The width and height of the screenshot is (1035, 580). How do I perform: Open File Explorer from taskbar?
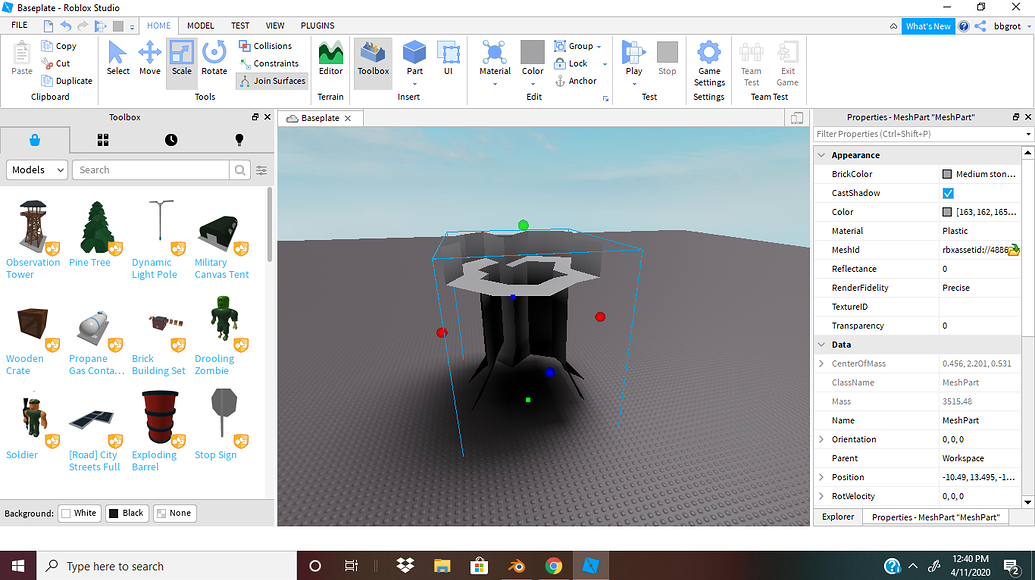click(442, 566)
